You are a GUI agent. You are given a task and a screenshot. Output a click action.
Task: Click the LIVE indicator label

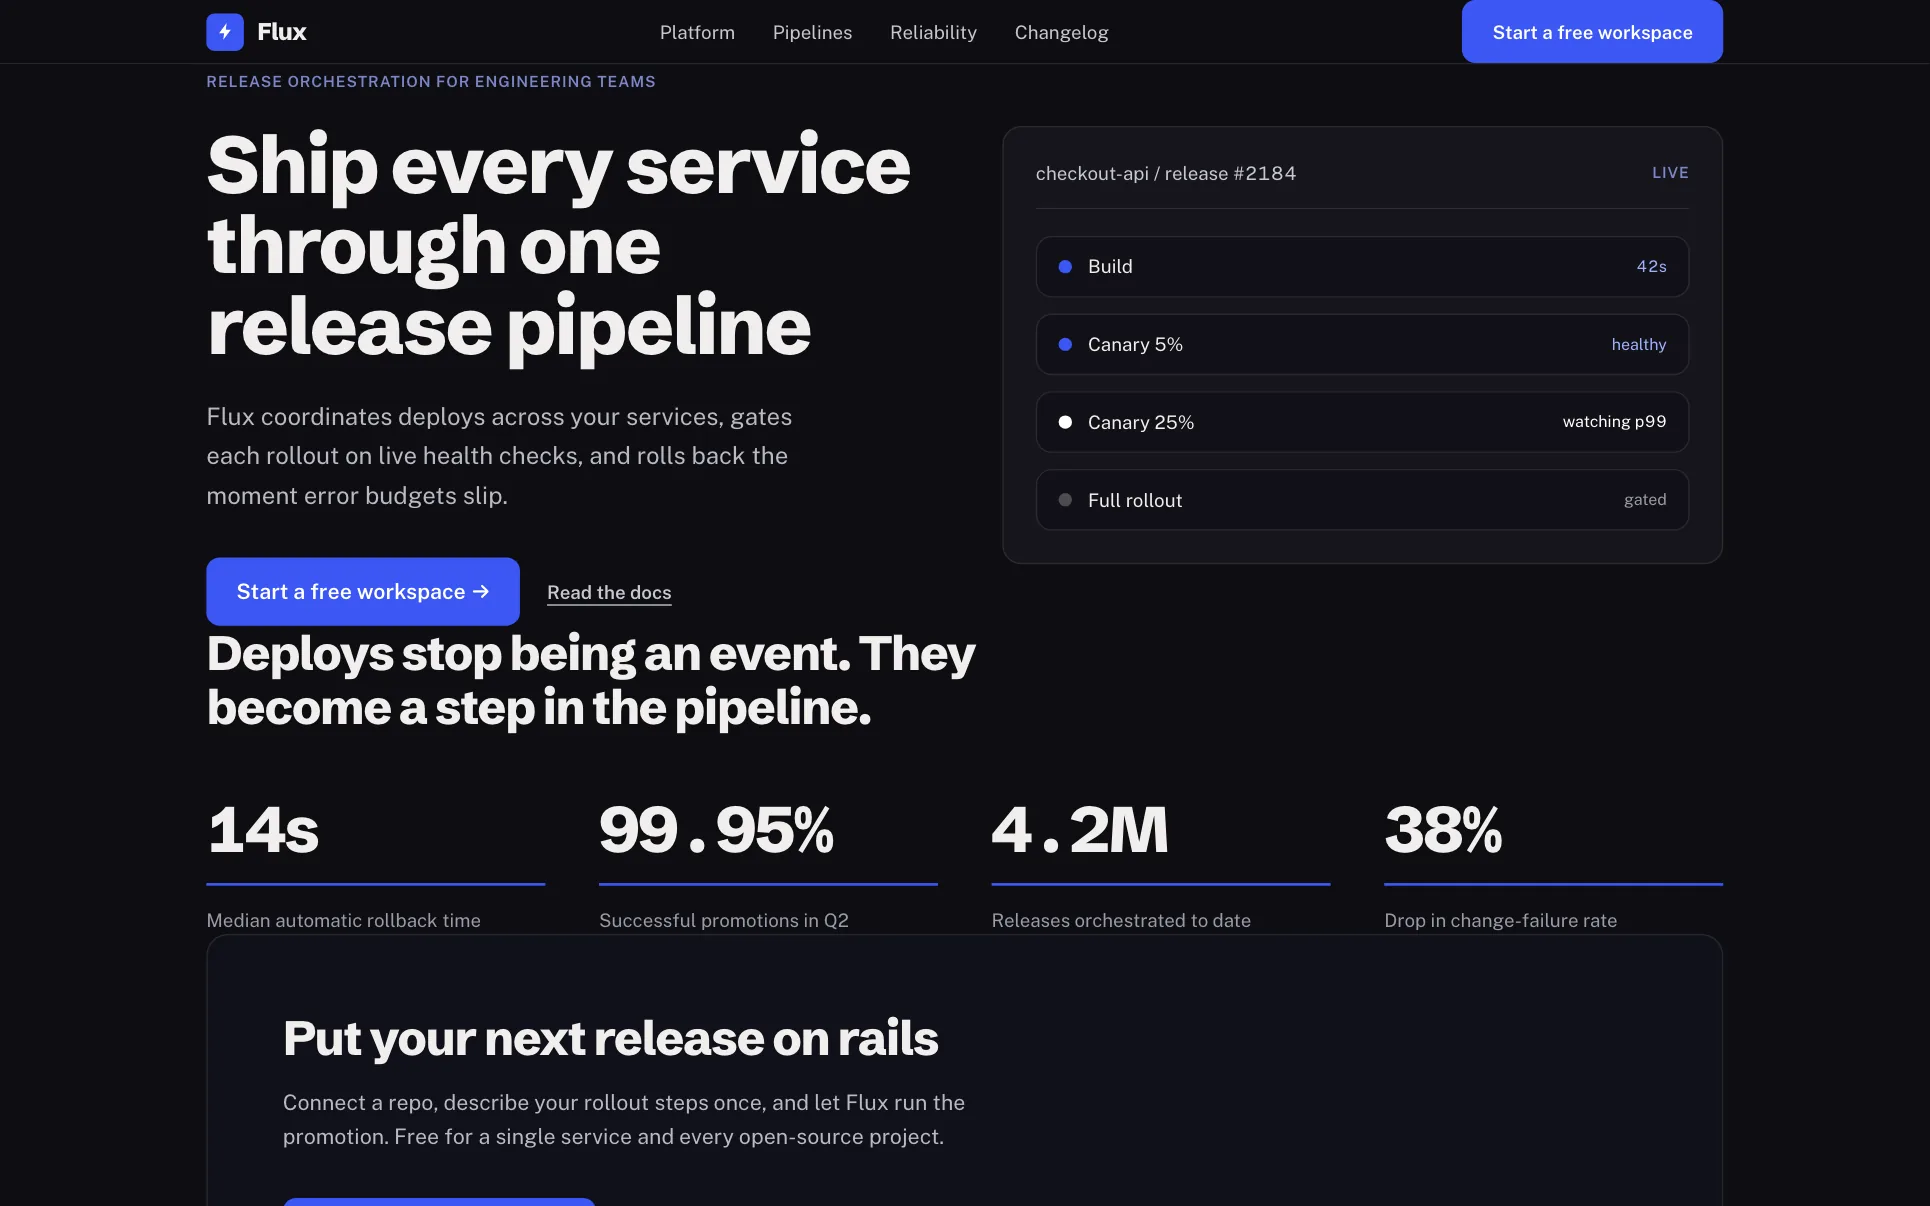[1670, 173]
